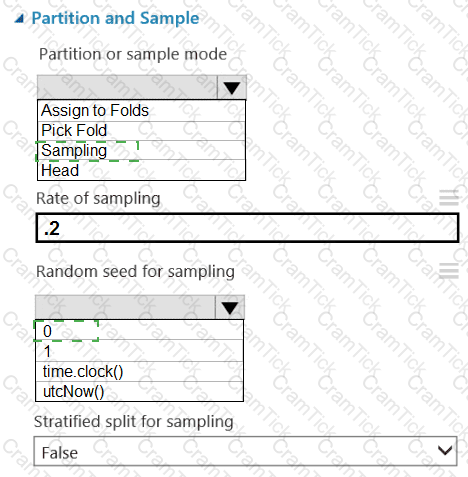Click the False value in Stratified split
Screen dimensions: 468x477
[x=60, y=453]
